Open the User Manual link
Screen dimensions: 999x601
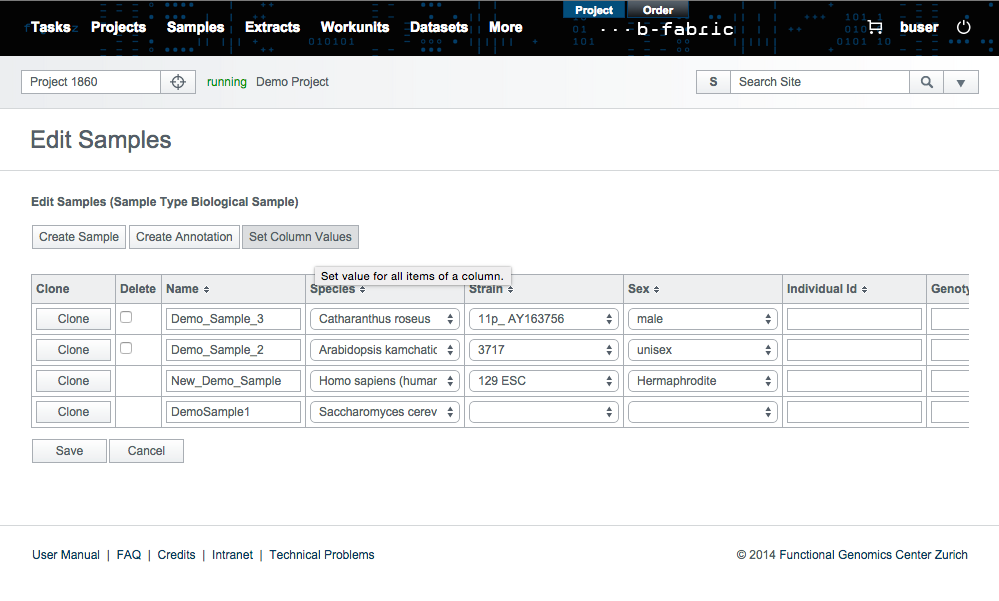[x=66, y=555]
